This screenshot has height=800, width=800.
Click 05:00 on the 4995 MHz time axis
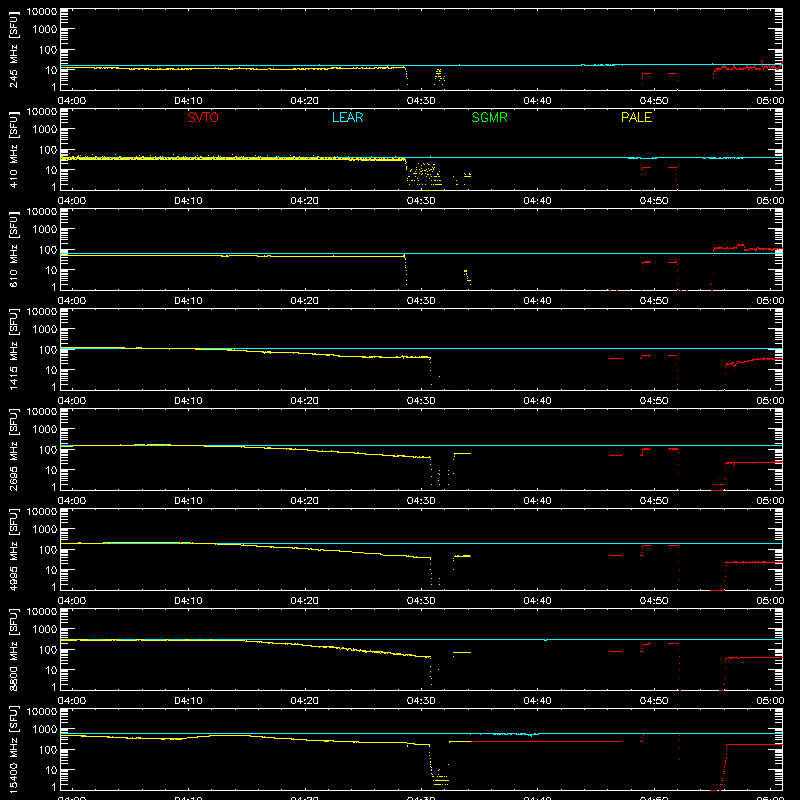click(770, 601)
